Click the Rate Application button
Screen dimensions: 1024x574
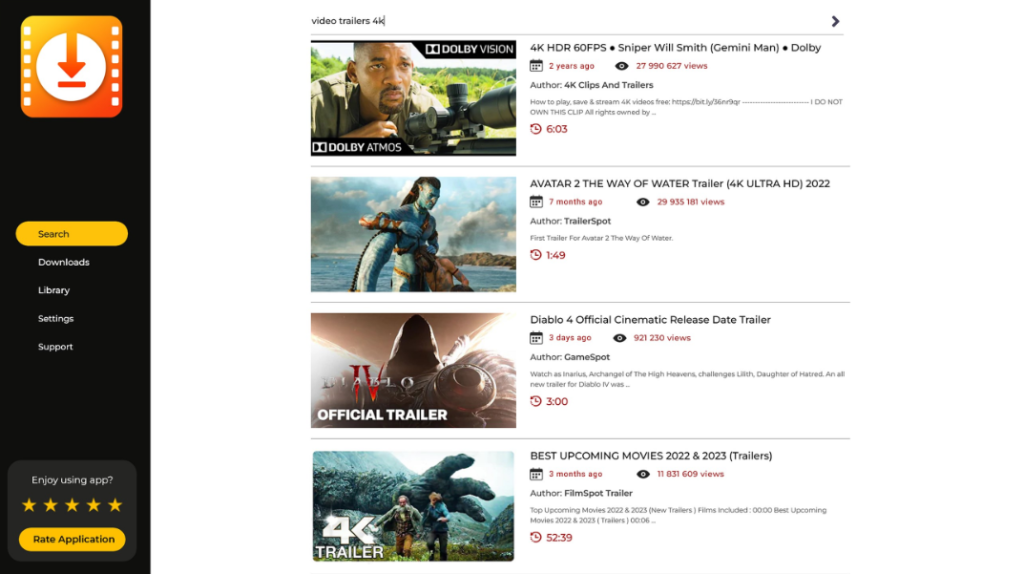tap(73, 539)
